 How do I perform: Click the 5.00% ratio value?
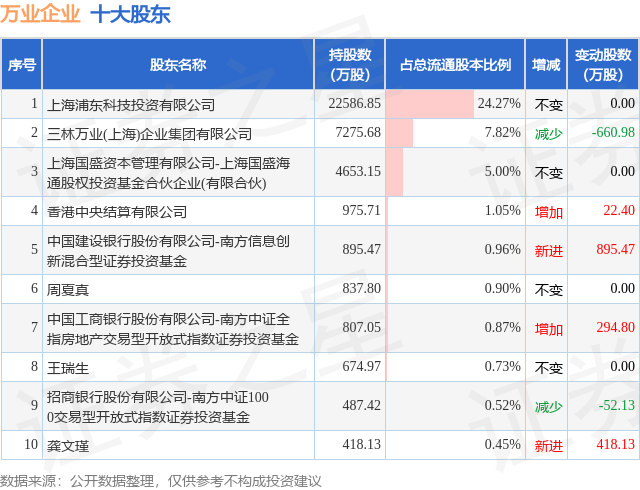[502, 172]
